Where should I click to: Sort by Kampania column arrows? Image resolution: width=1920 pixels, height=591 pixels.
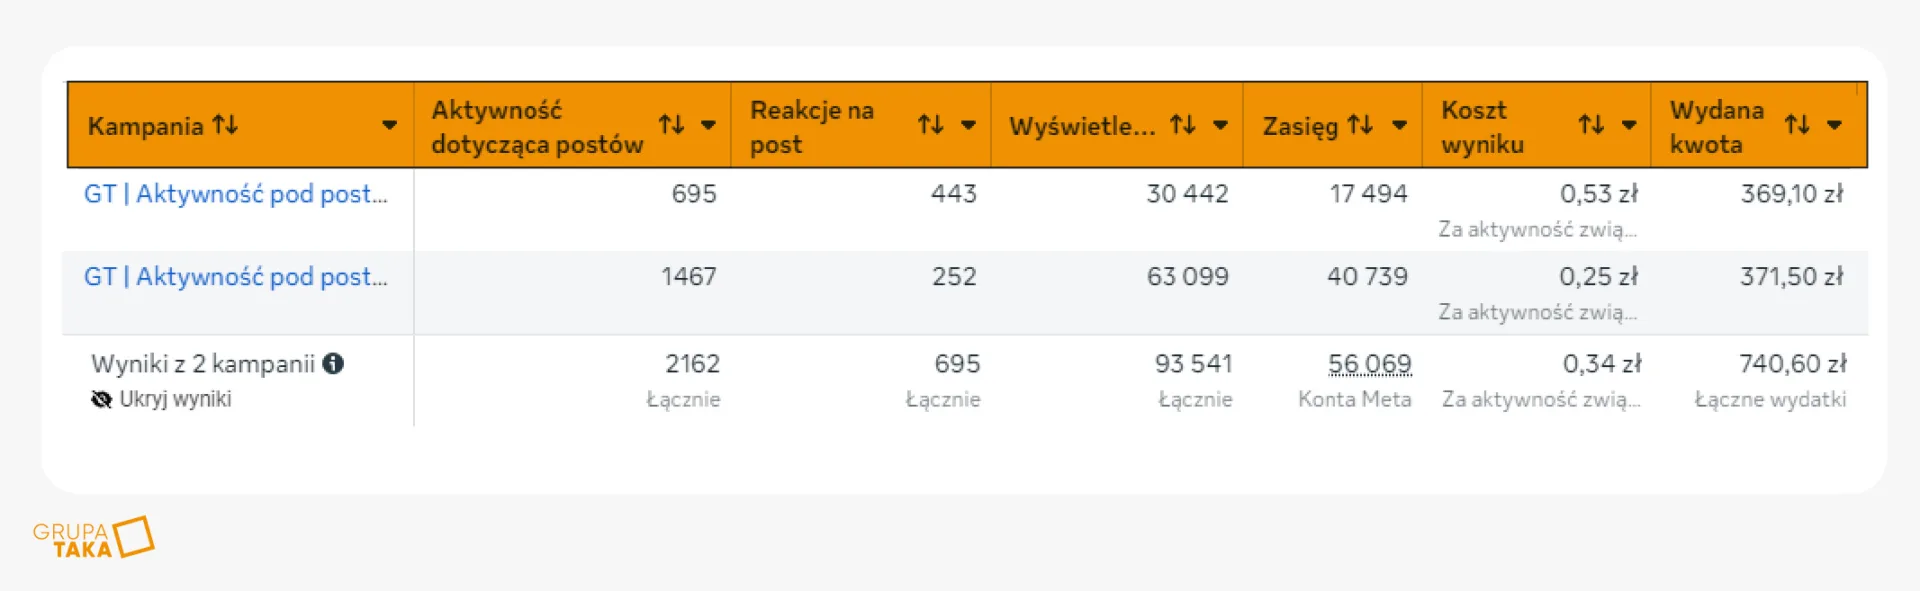pyautogui.click(x=225, y=125)
